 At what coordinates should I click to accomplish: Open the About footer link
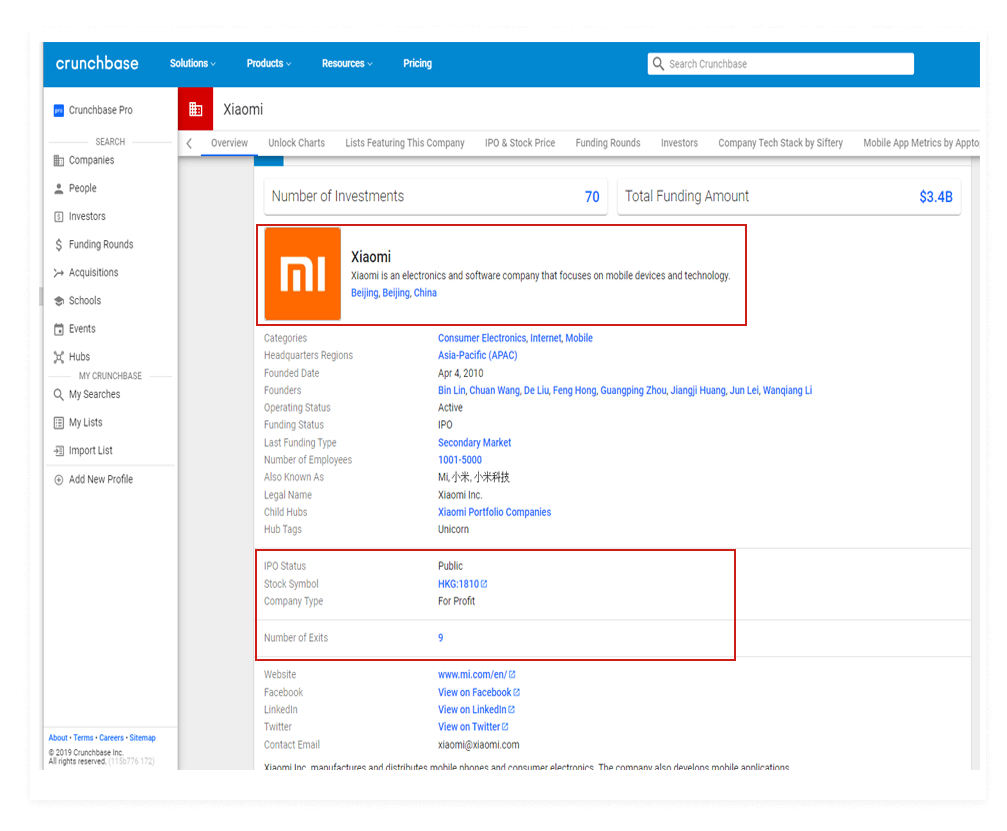click(x=58, y=738)
